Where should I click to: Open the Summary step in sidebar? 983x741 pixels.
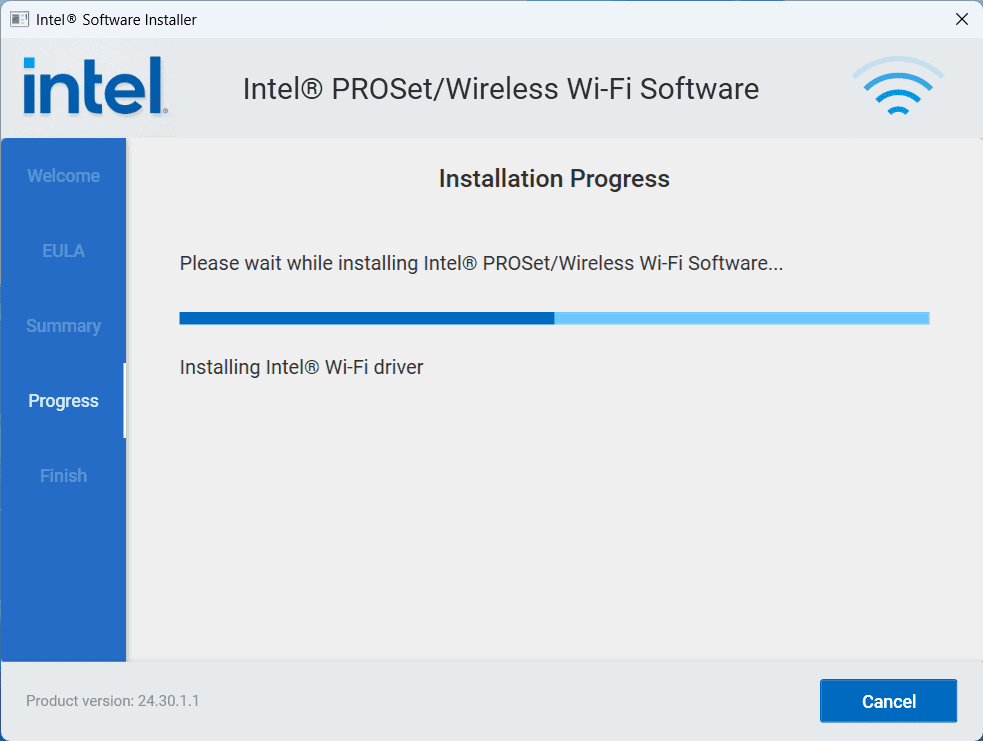(x=63, y=326)
